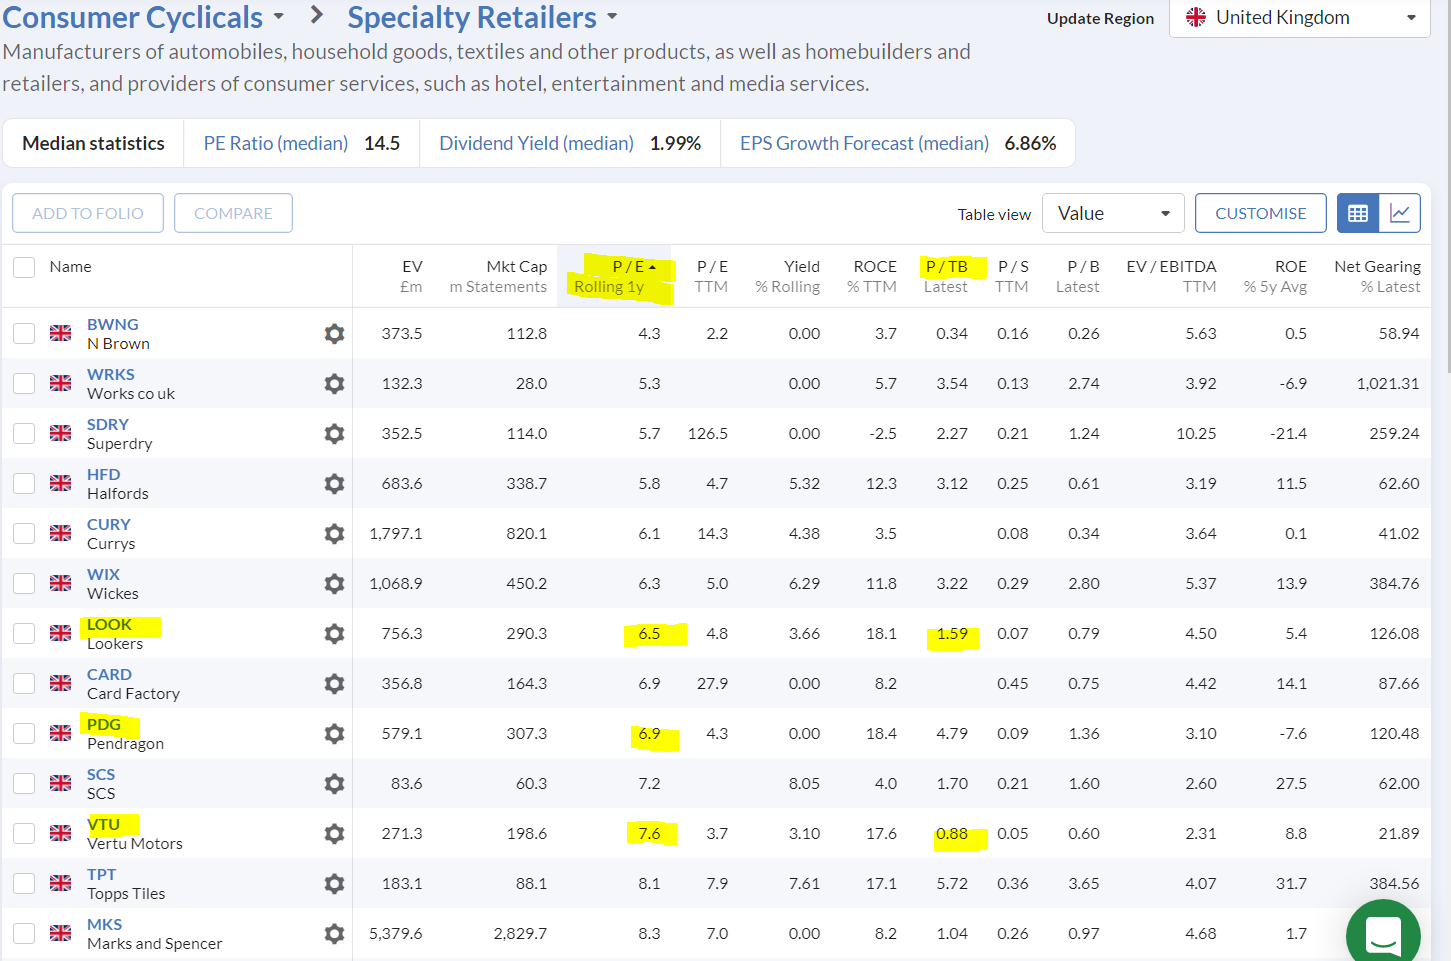
Task: Tick the checkbox for Works co uk
Action: pos(24,384)
